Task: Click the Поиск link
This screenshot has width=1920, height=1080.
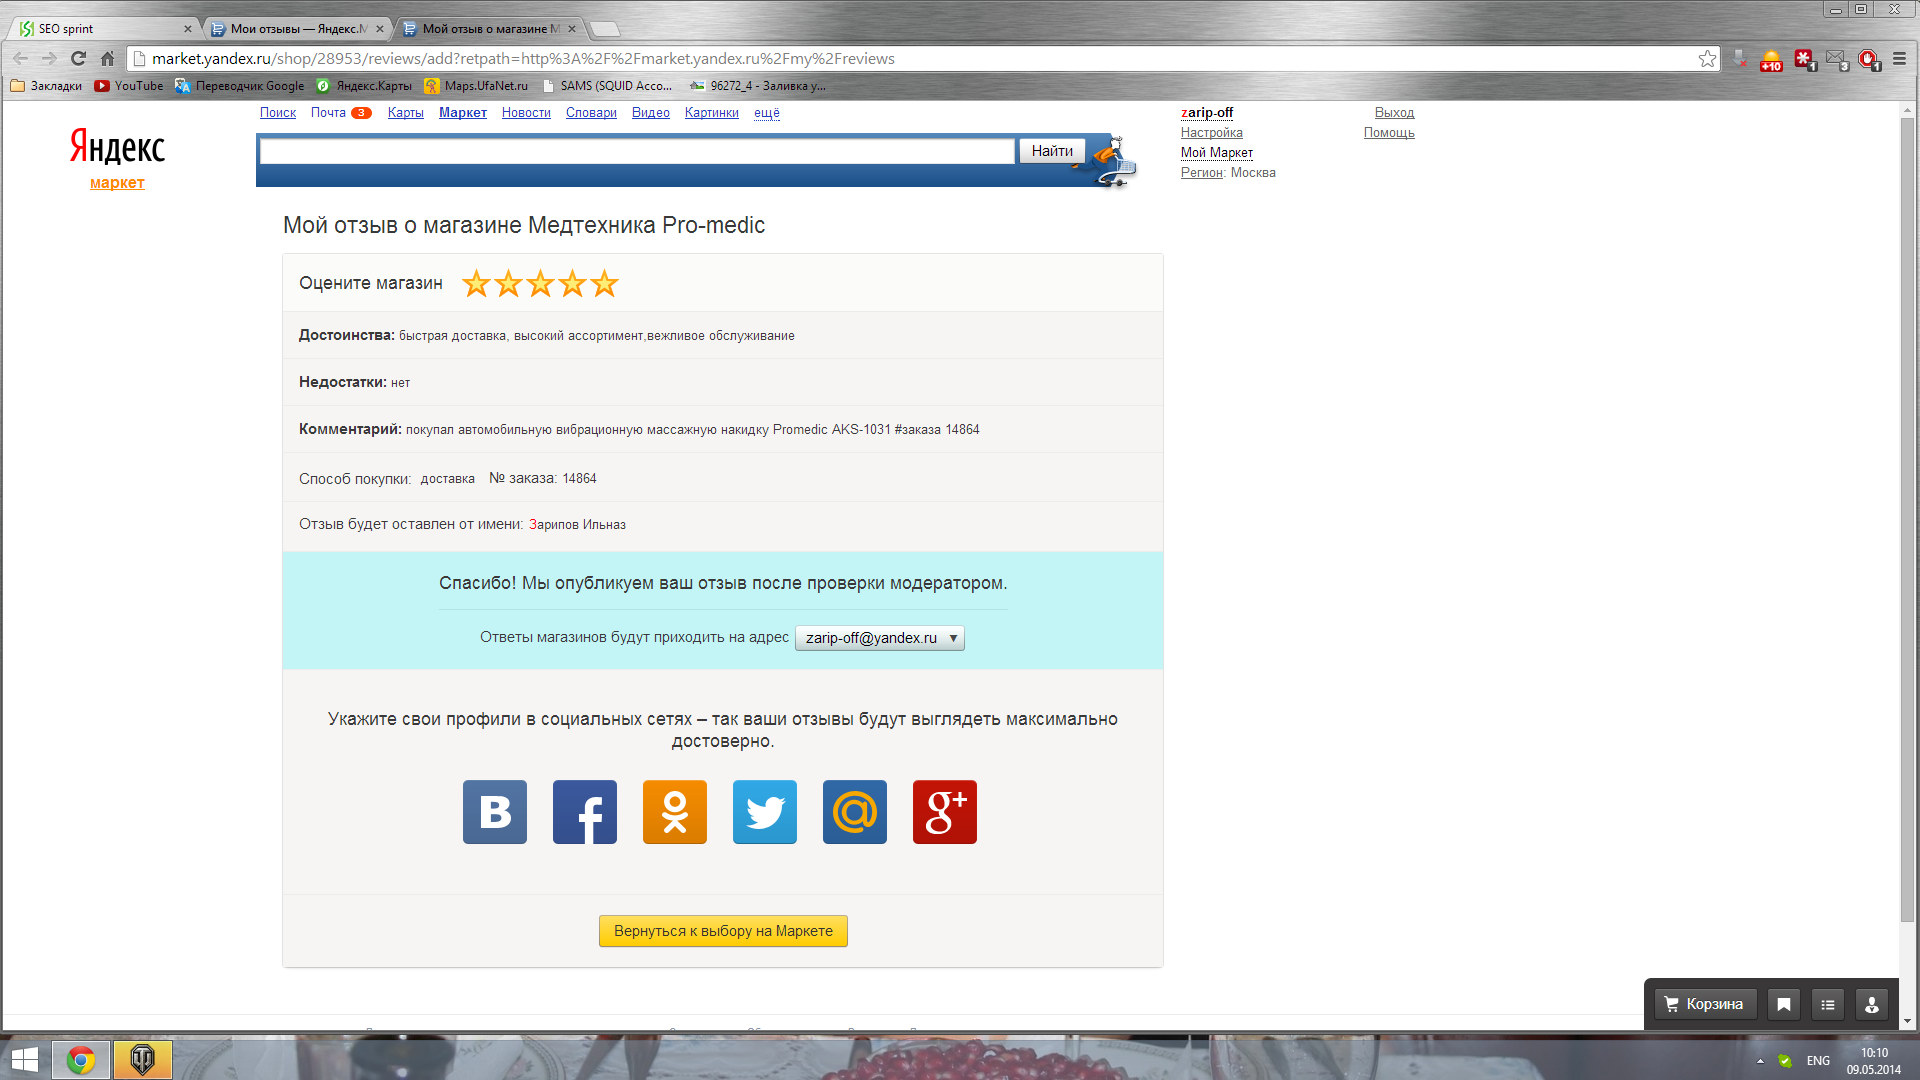Action: pos(278,113)
